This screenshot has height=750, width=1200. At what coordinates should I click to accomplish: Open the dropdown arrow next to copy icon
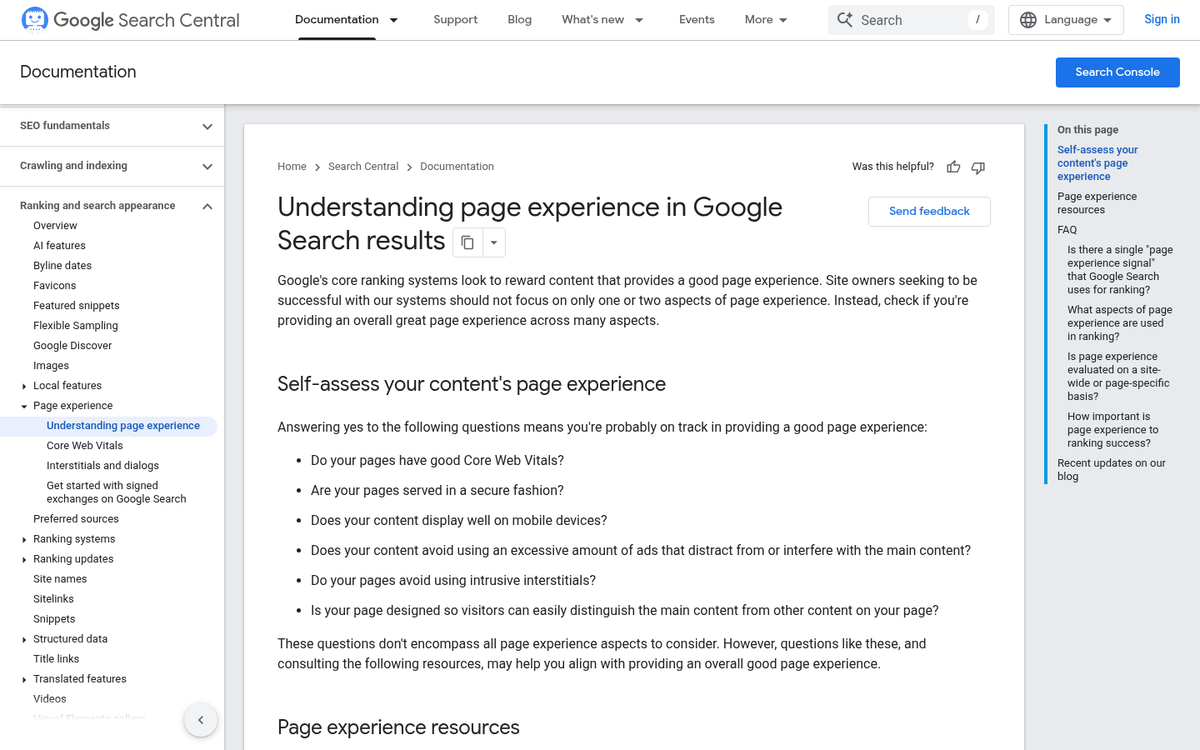pos(494,242)
